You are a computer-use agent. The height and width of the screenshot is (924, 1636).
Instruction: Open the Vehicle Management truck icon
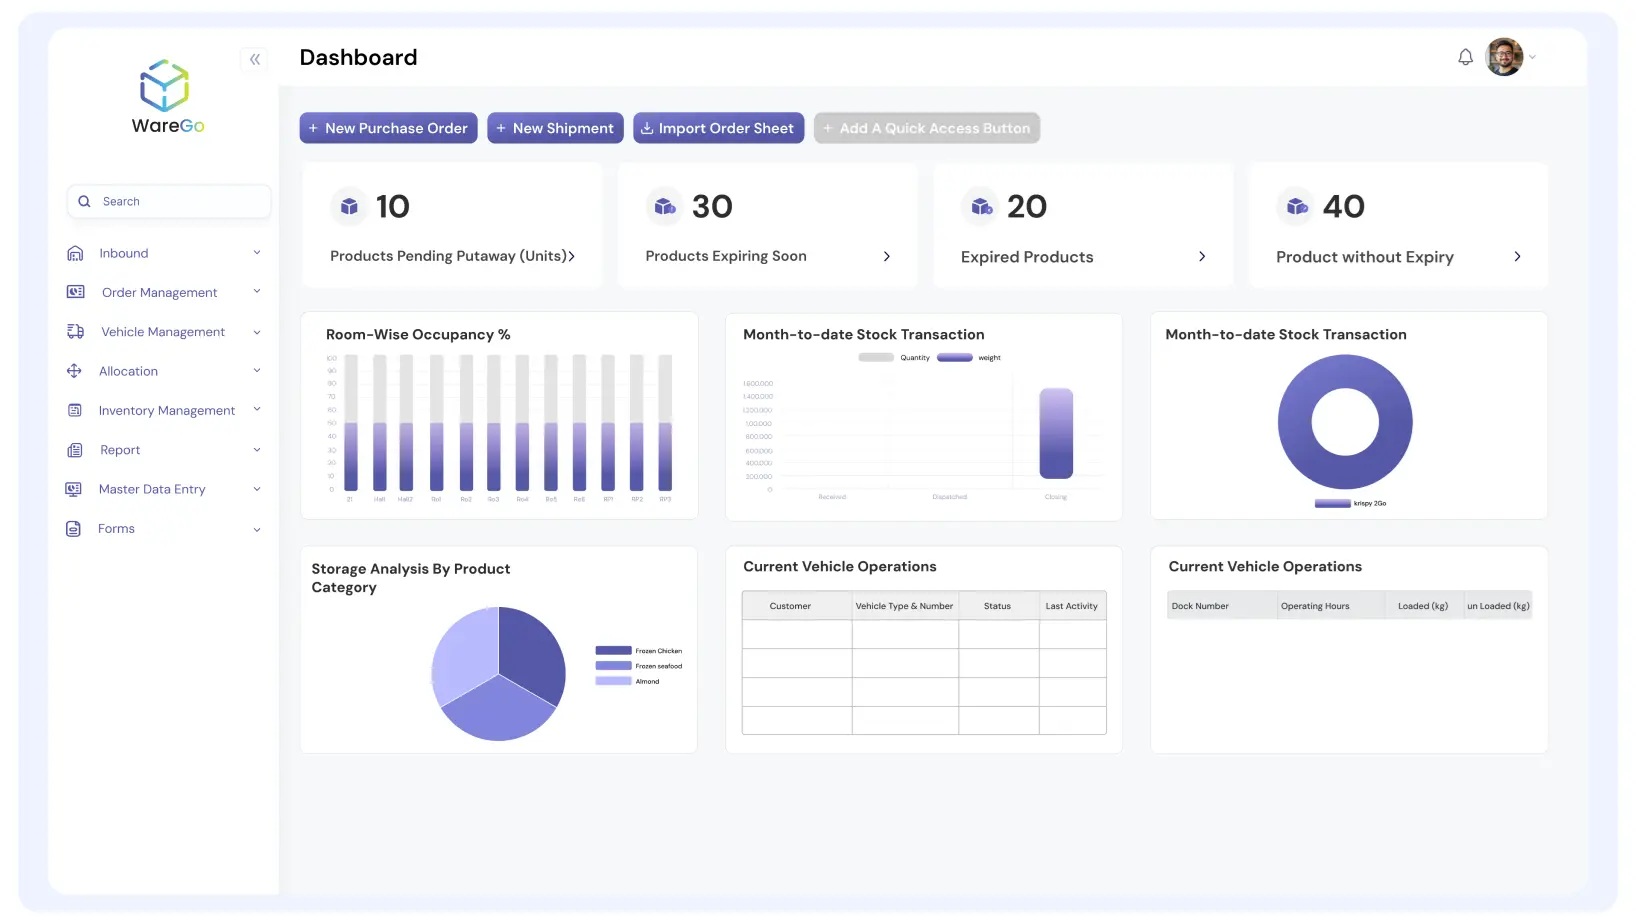75,331
